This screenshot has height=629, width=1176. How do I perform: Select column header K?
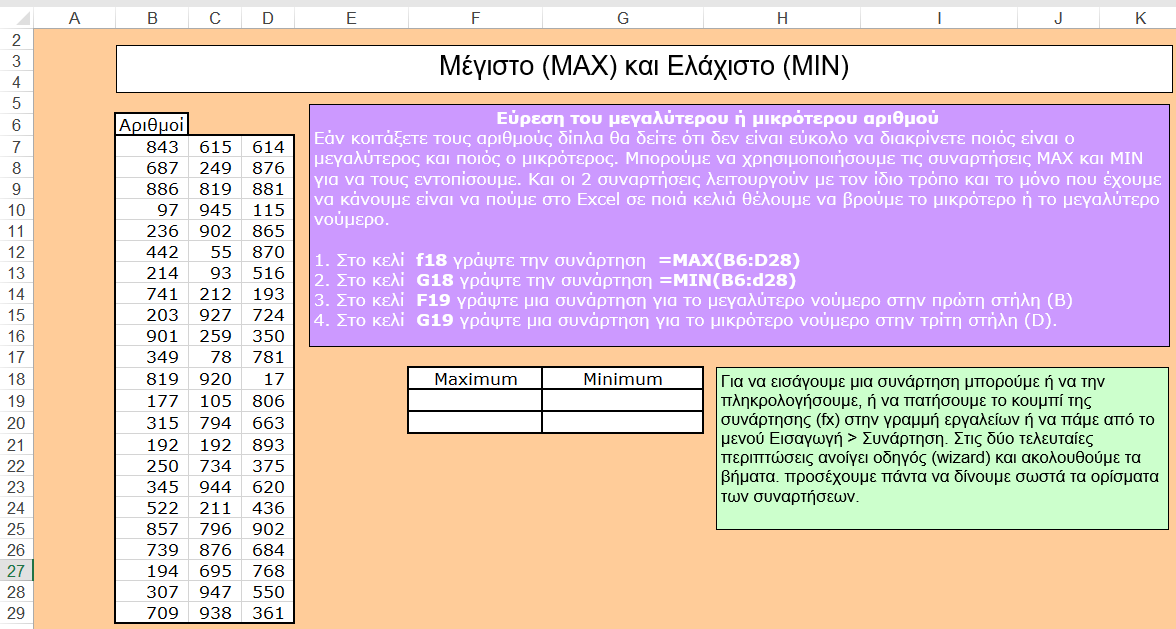click(x=1141, y=18)
